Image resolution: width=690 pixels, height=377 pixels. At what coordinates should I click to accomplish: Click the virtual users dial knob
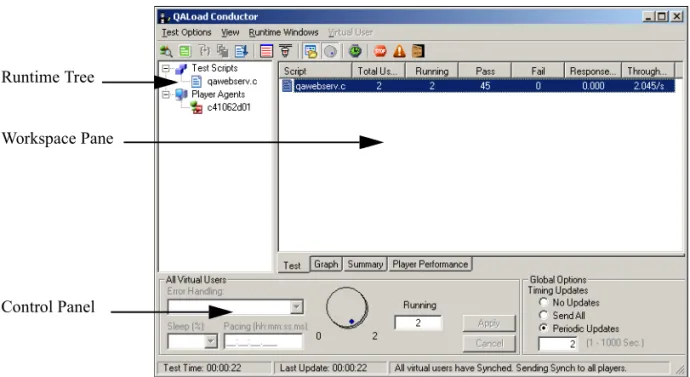pyautogui.click(x=347, y=307)
